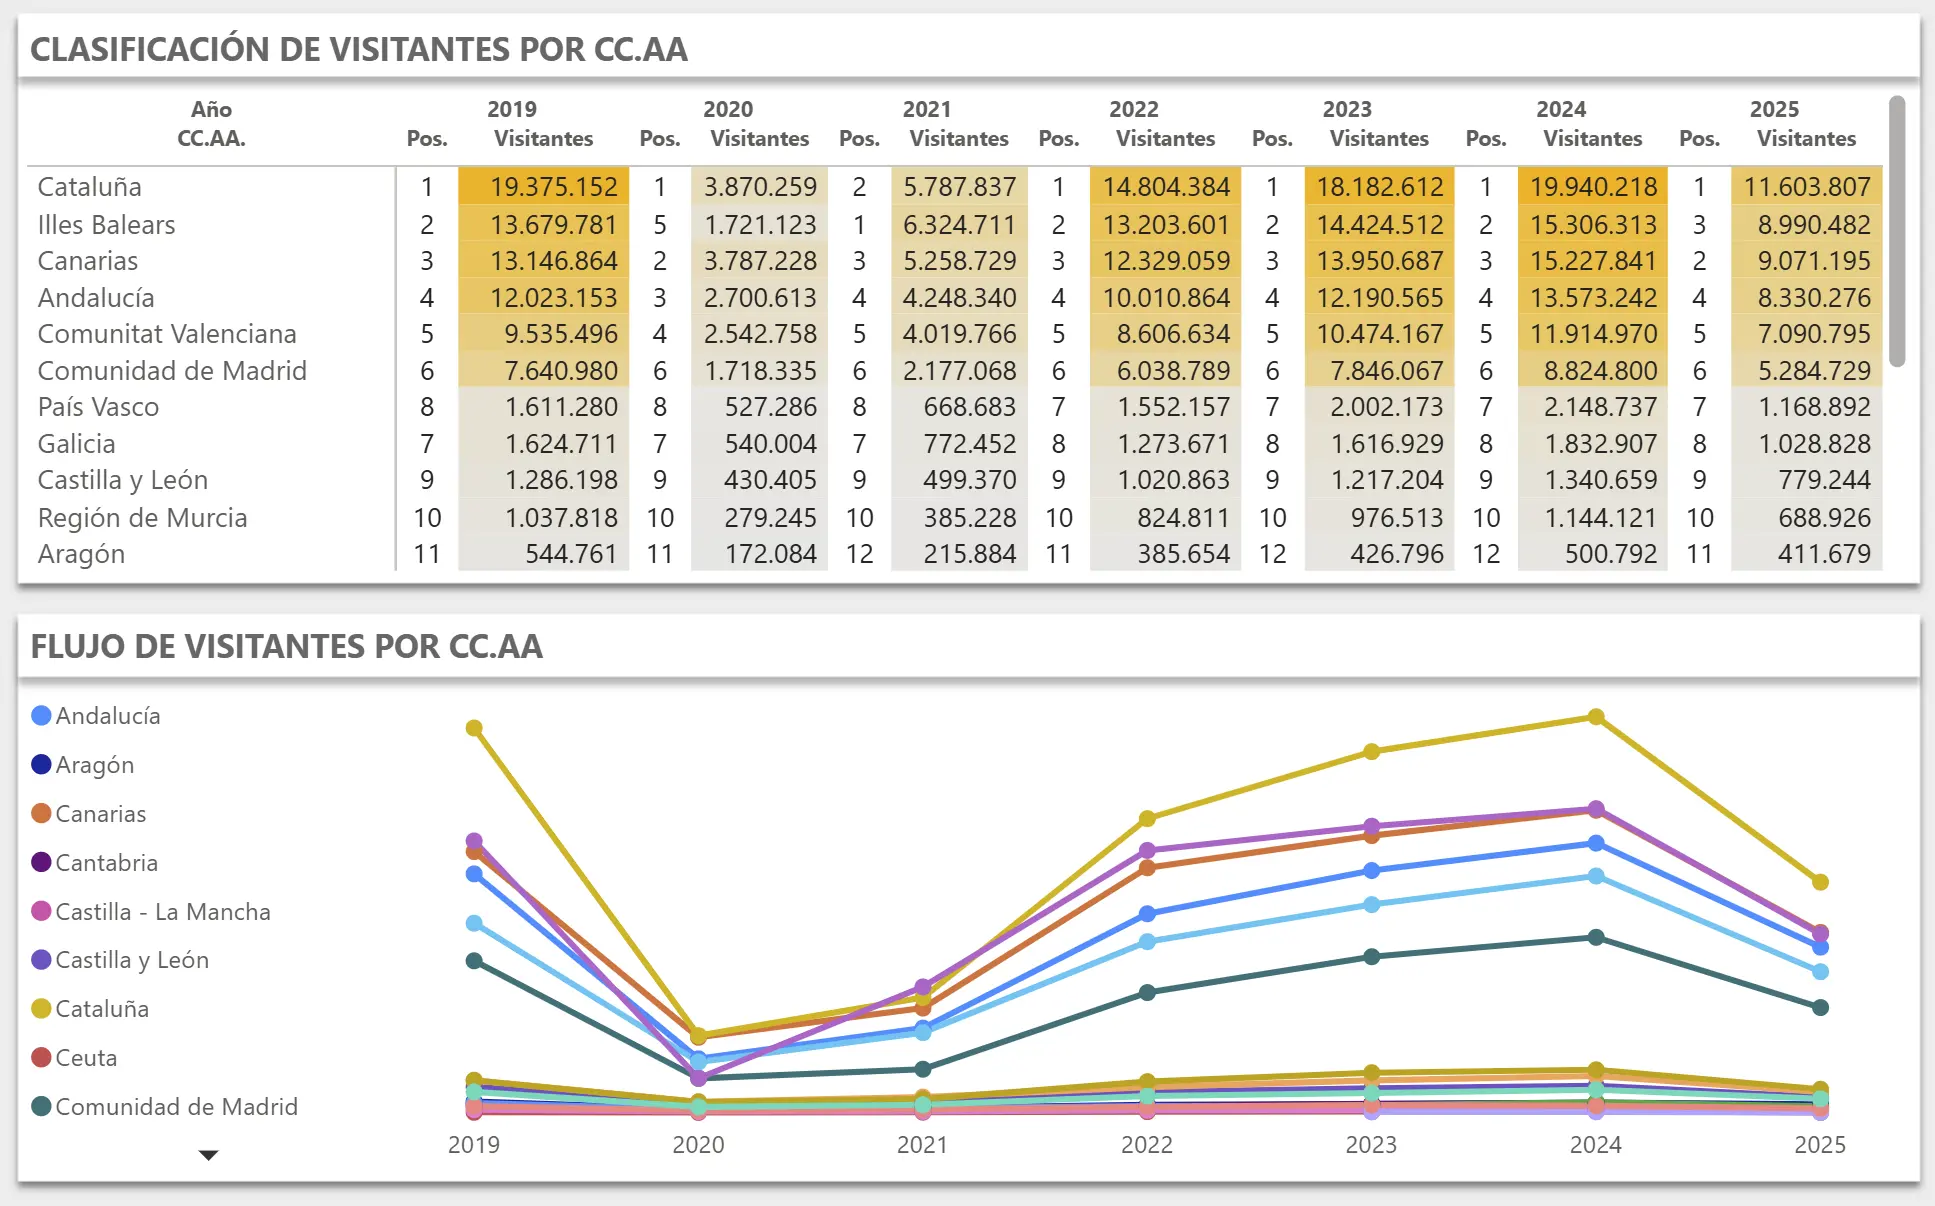This screenshot has height=1206, width=1935.
Task: Click Cataluña's 2024 peak data point
Action: point(1596,717)
